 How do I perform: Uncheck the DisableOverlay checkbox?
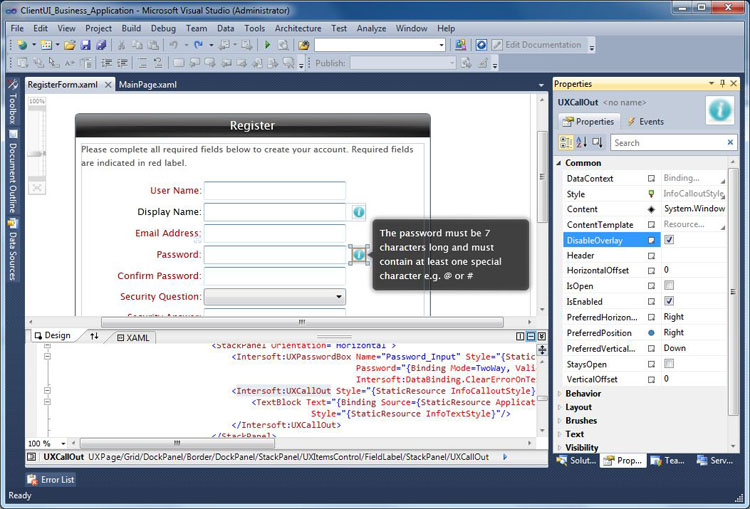[x=669, y=240]
